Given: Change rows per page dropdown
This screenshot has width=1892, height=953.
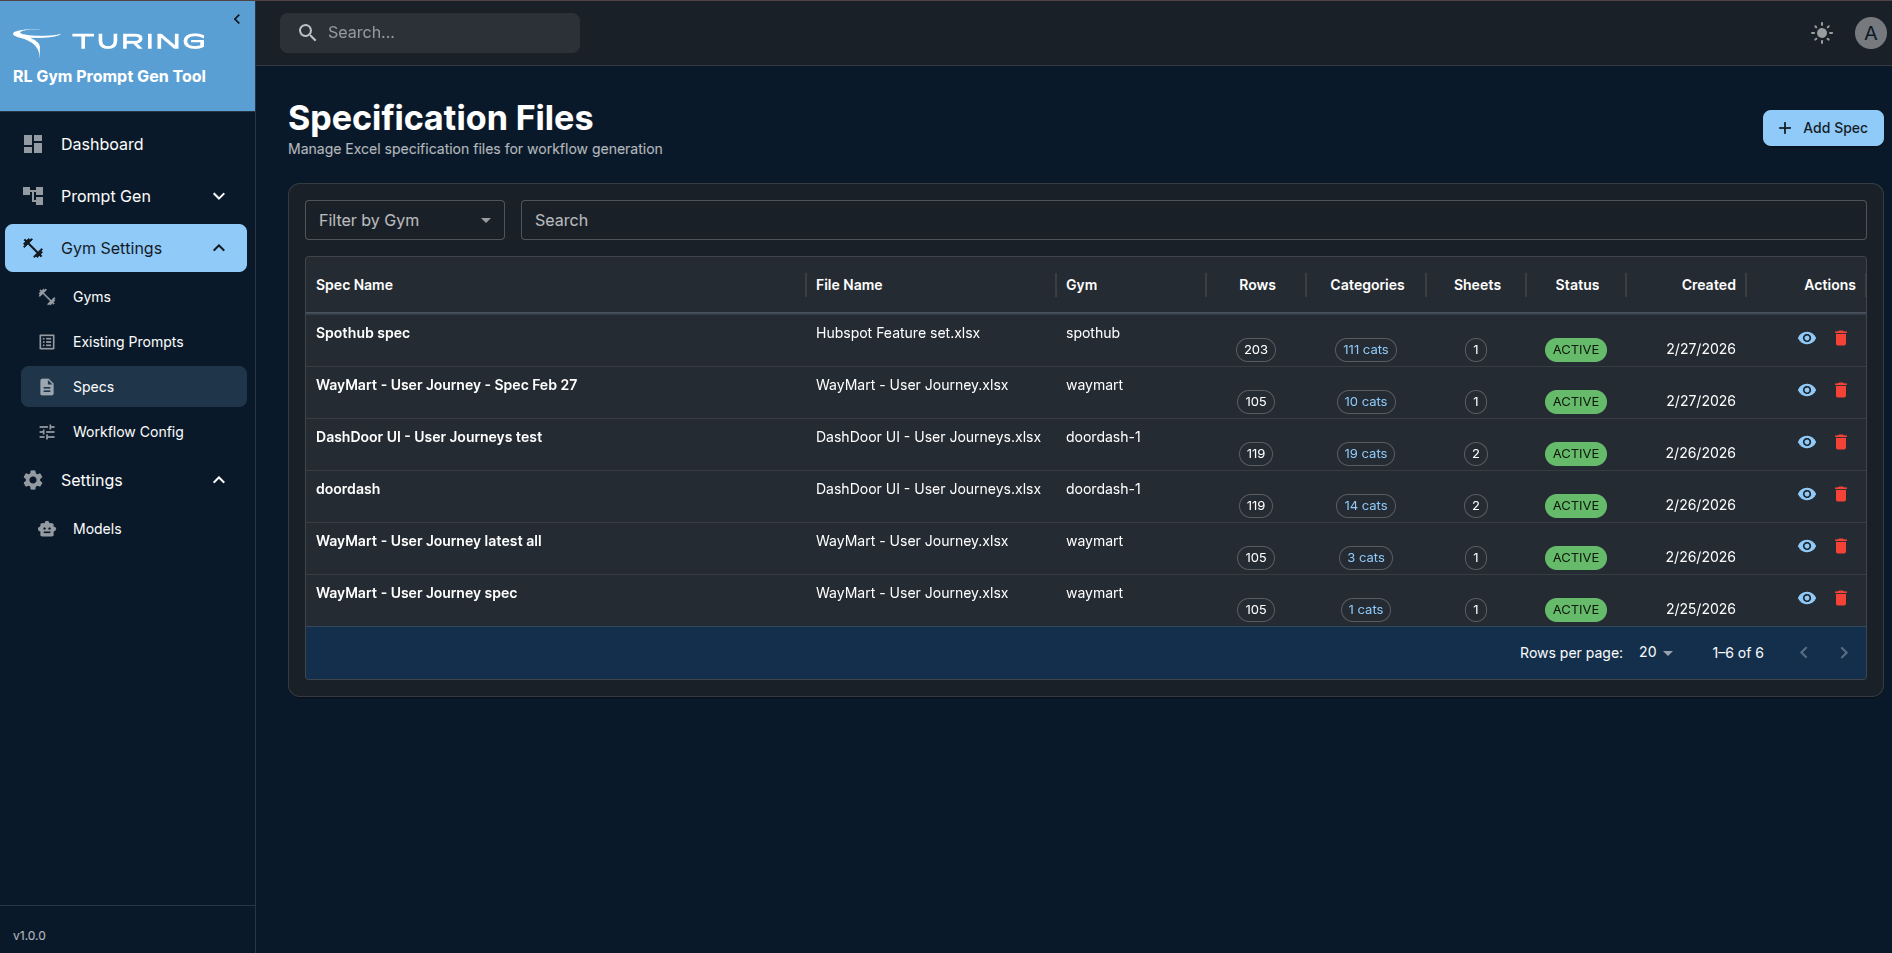Looking at the screenshot, I should pos(1655,653).
